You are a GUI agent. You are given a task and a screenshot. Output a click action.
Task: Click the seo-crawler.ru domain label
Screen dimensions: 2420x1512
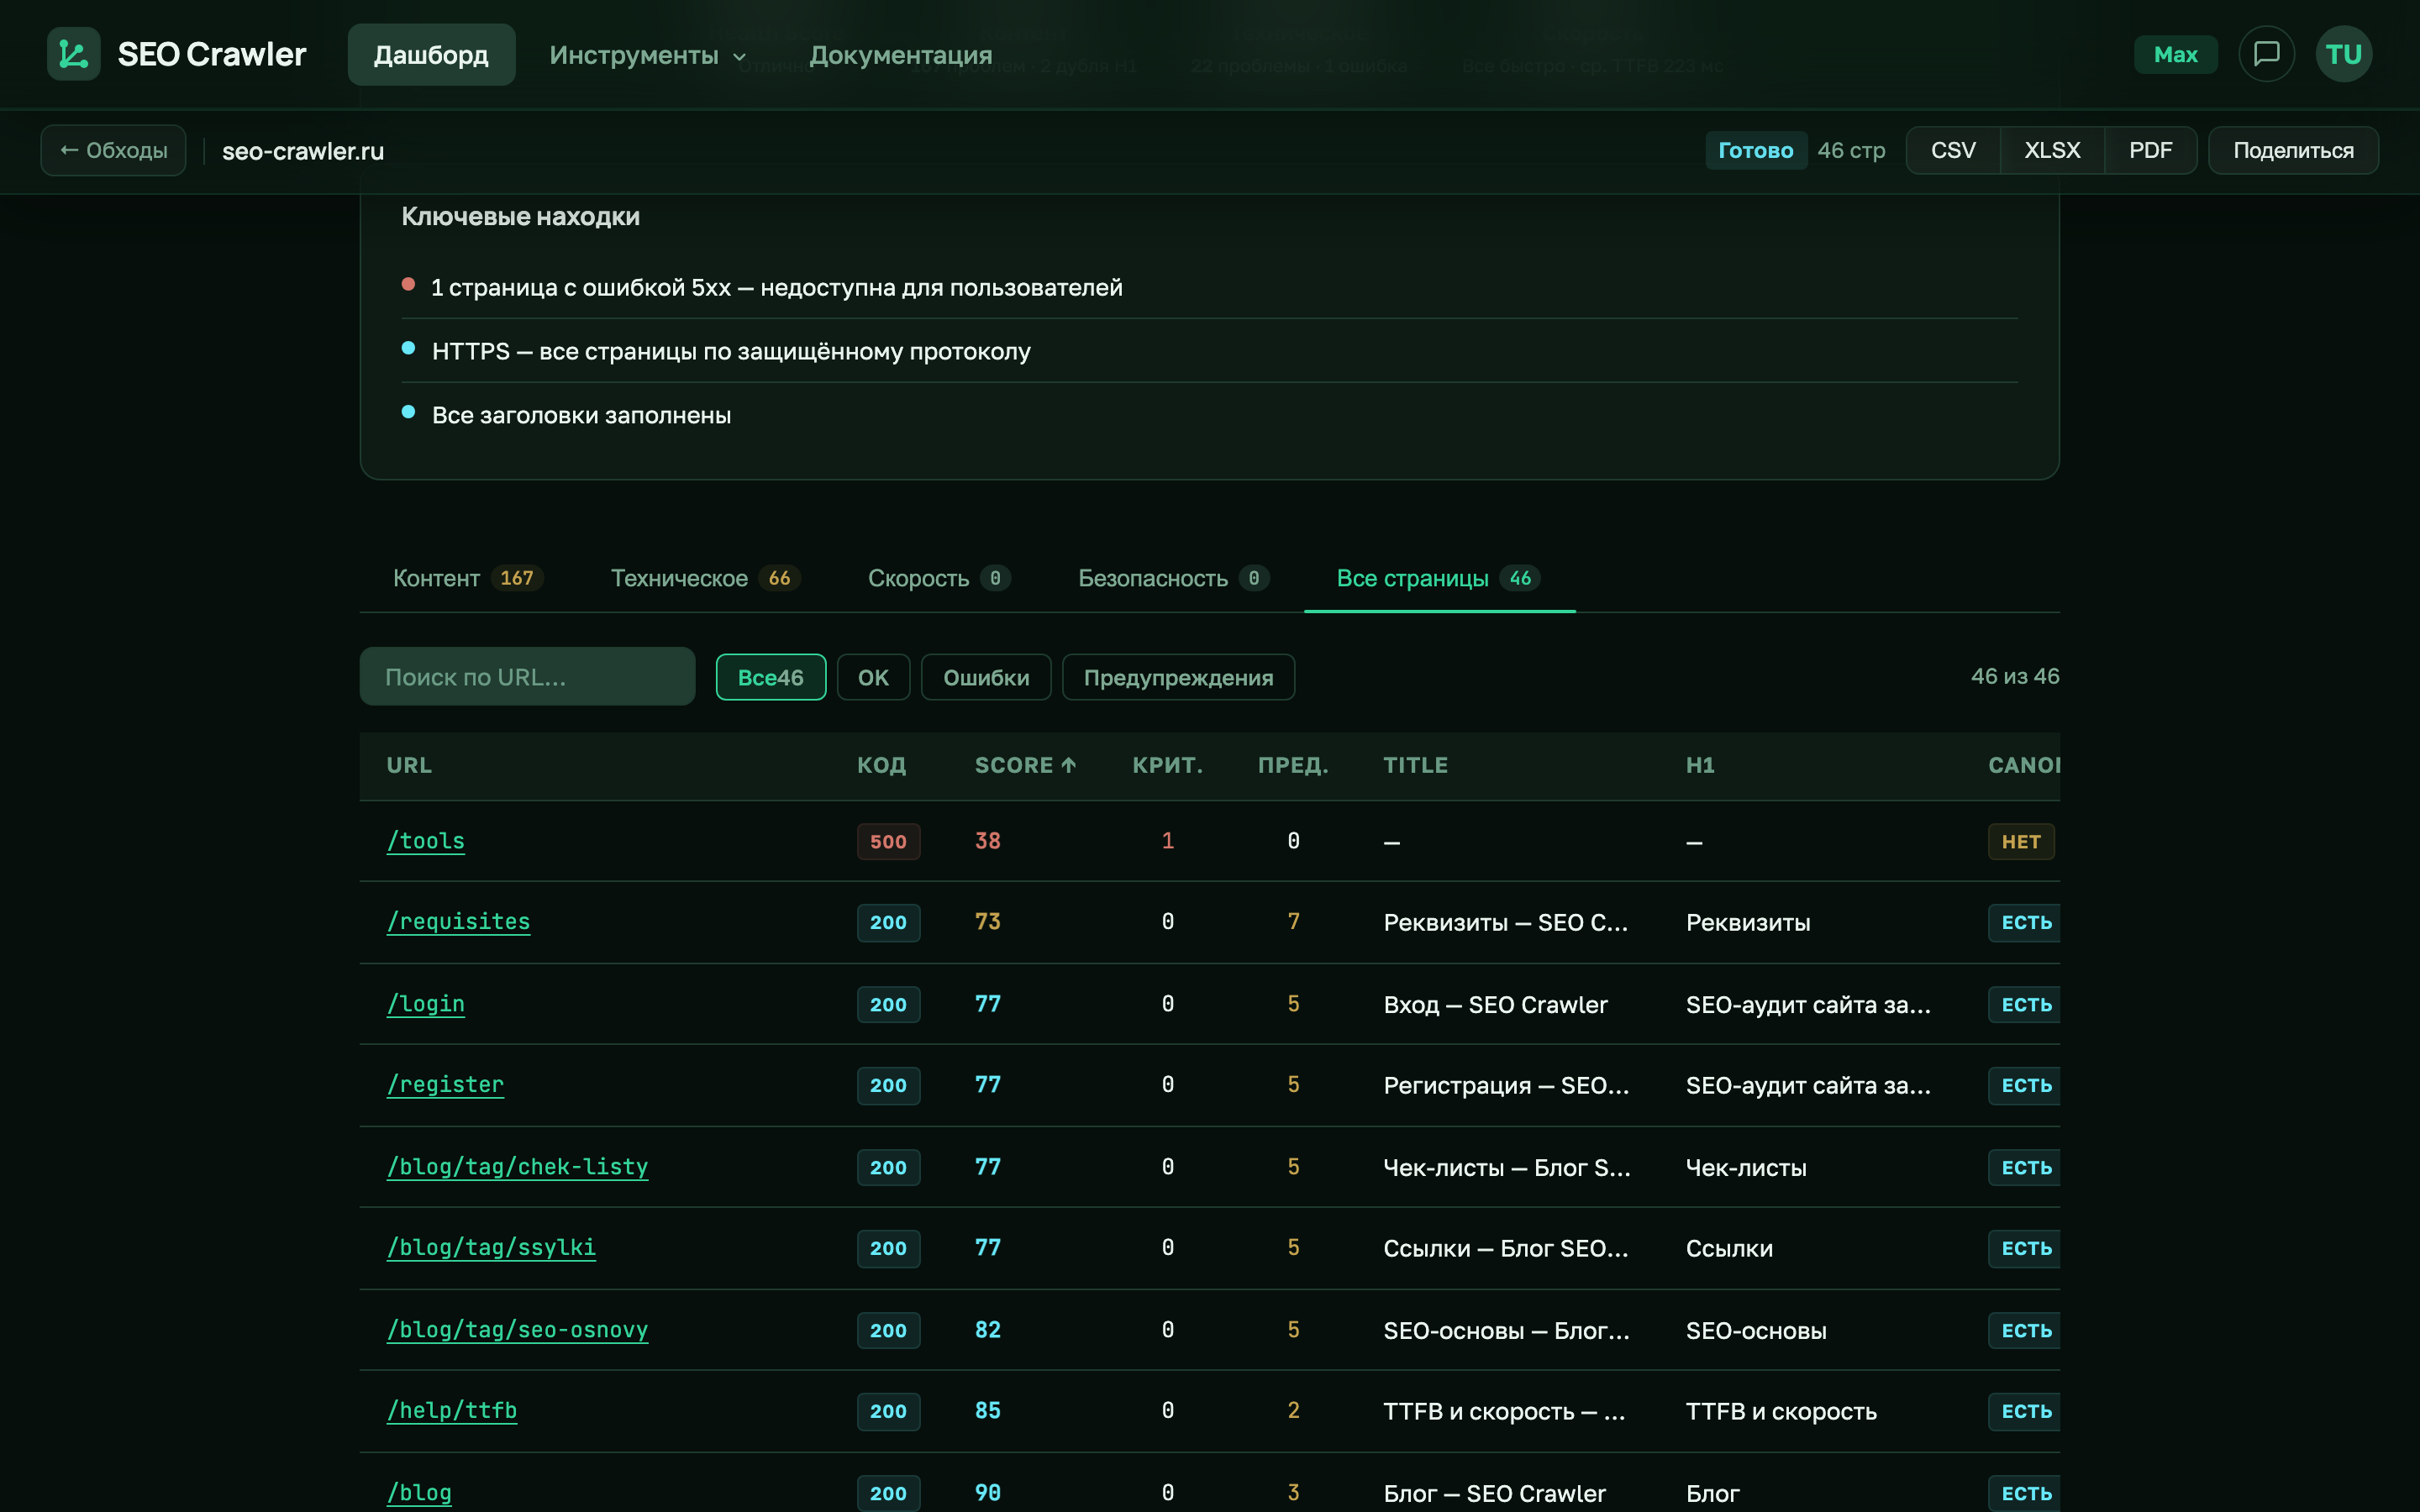[x=303, y=151]
